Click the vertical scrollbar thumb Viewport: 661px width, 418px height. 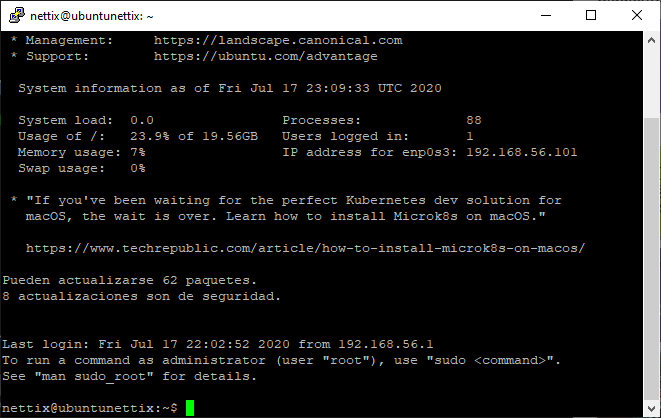coord(651,259)
